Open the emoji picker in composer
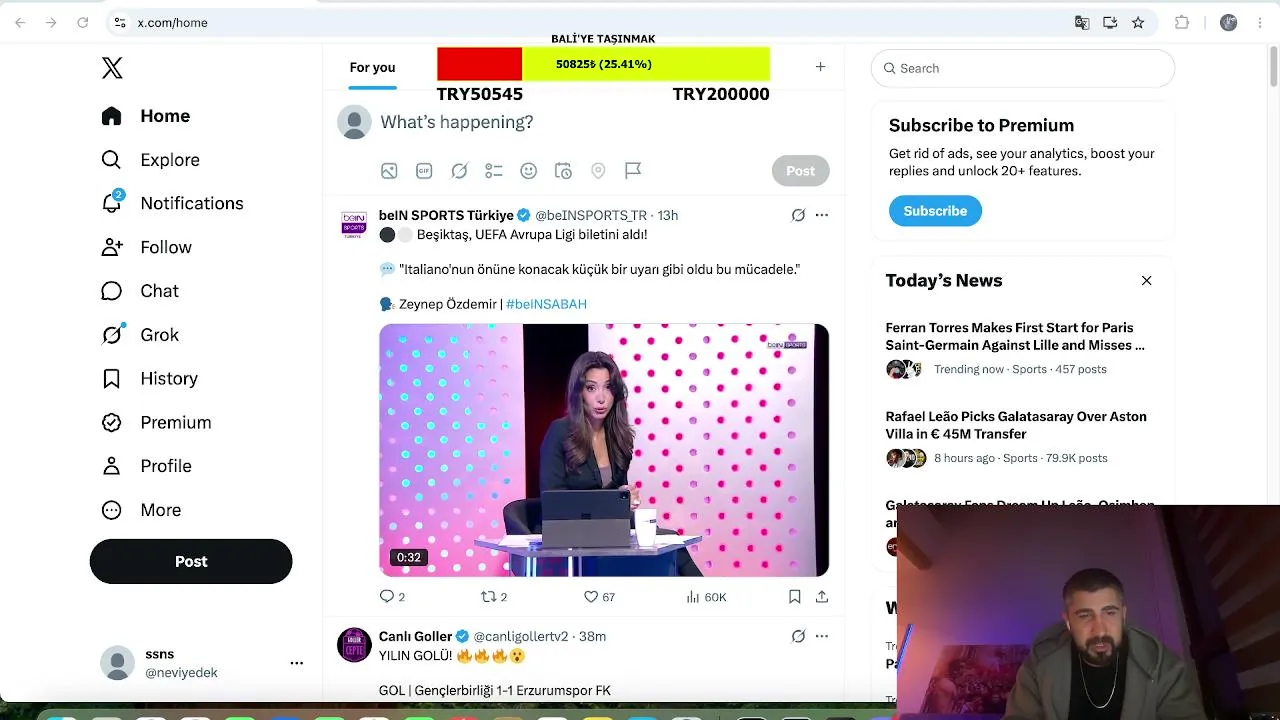The image size is (1280, 720). point(529,171)
